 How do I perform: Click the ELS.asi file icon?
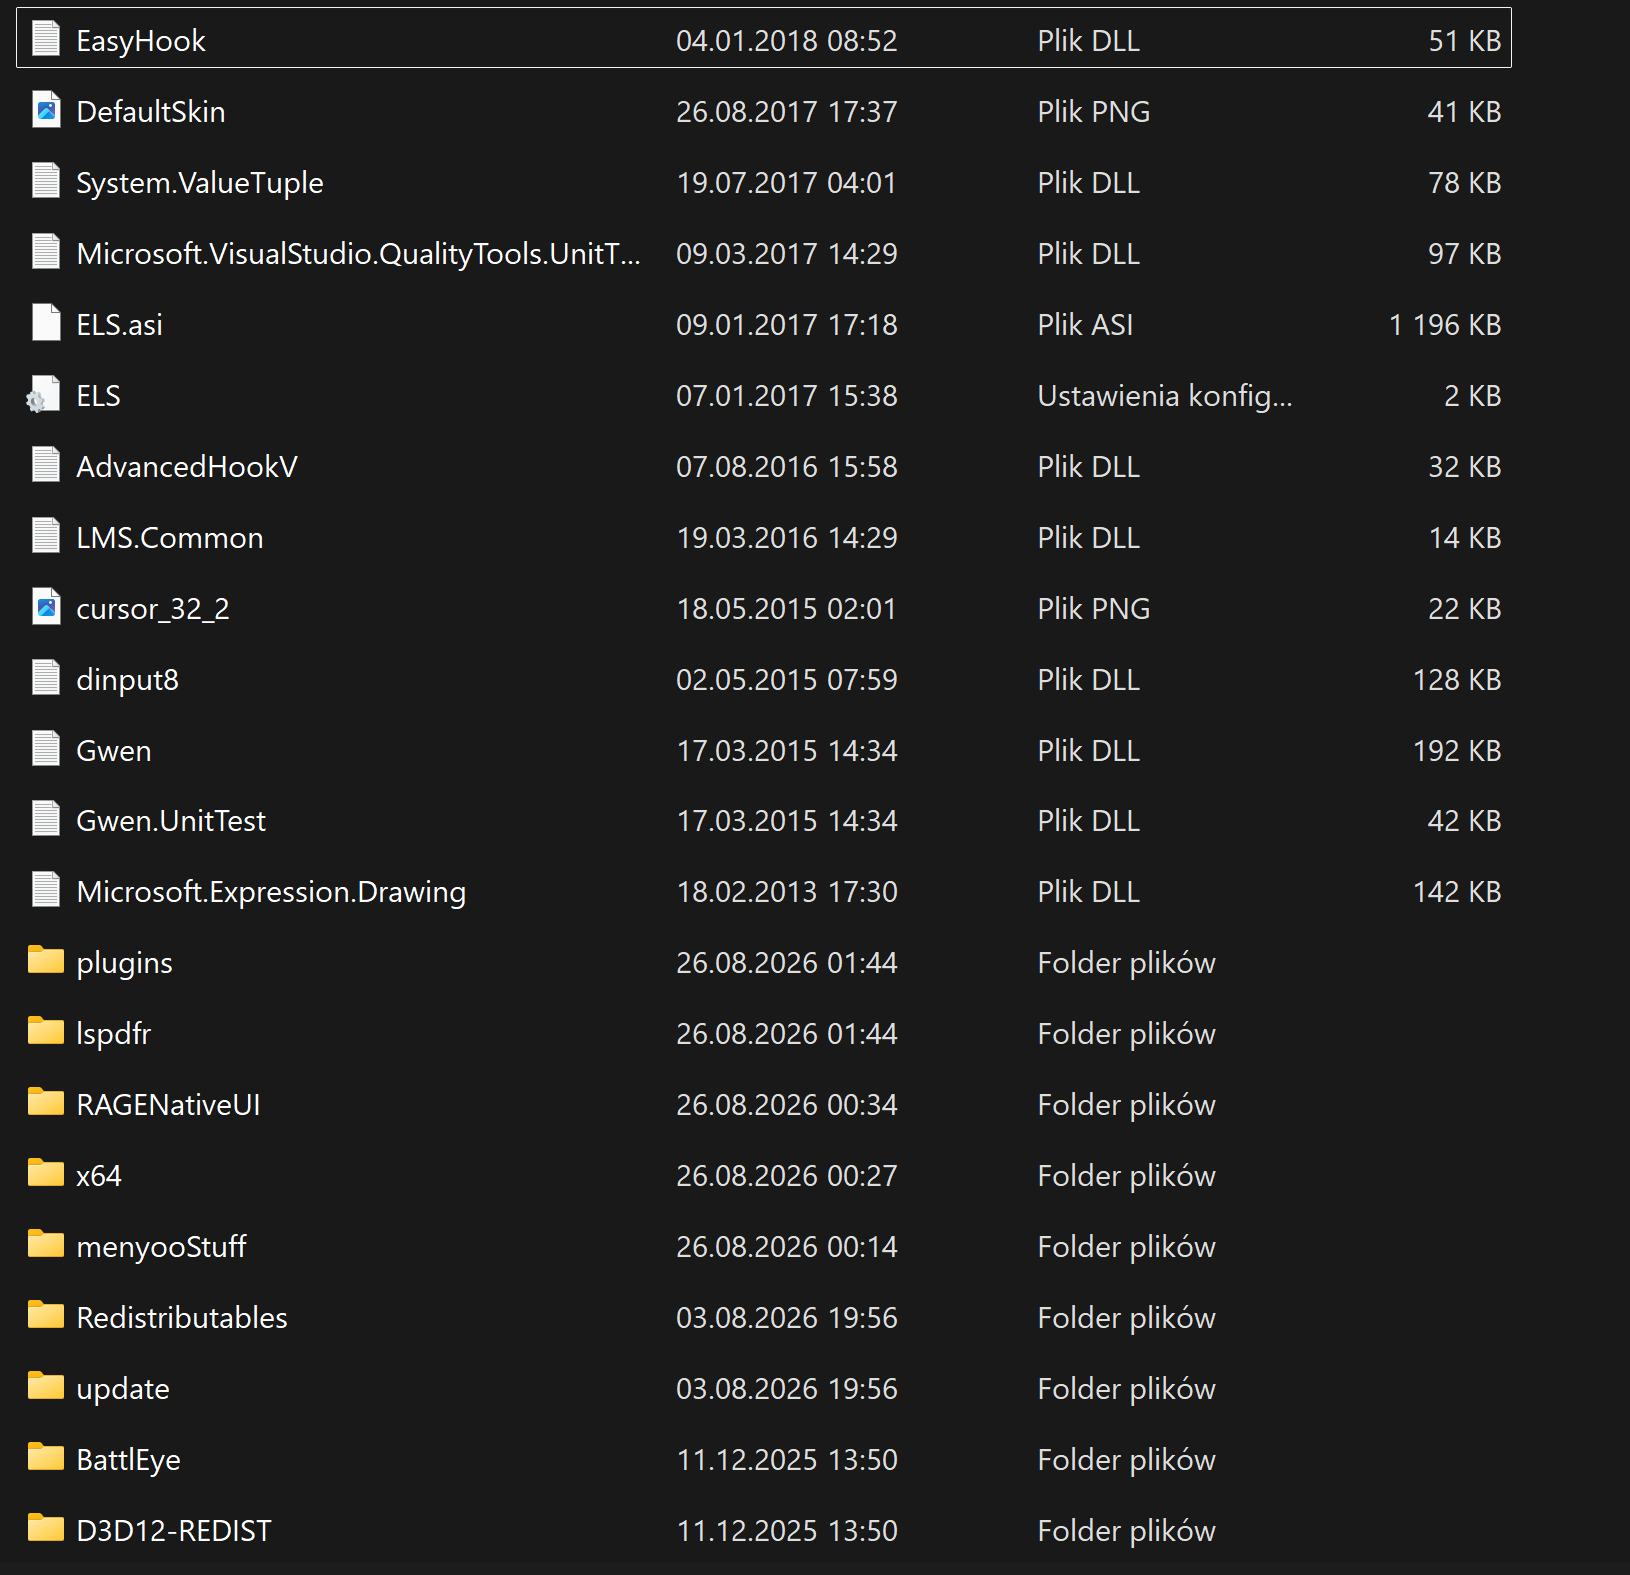pyautogui.click(x=46, y=323)
